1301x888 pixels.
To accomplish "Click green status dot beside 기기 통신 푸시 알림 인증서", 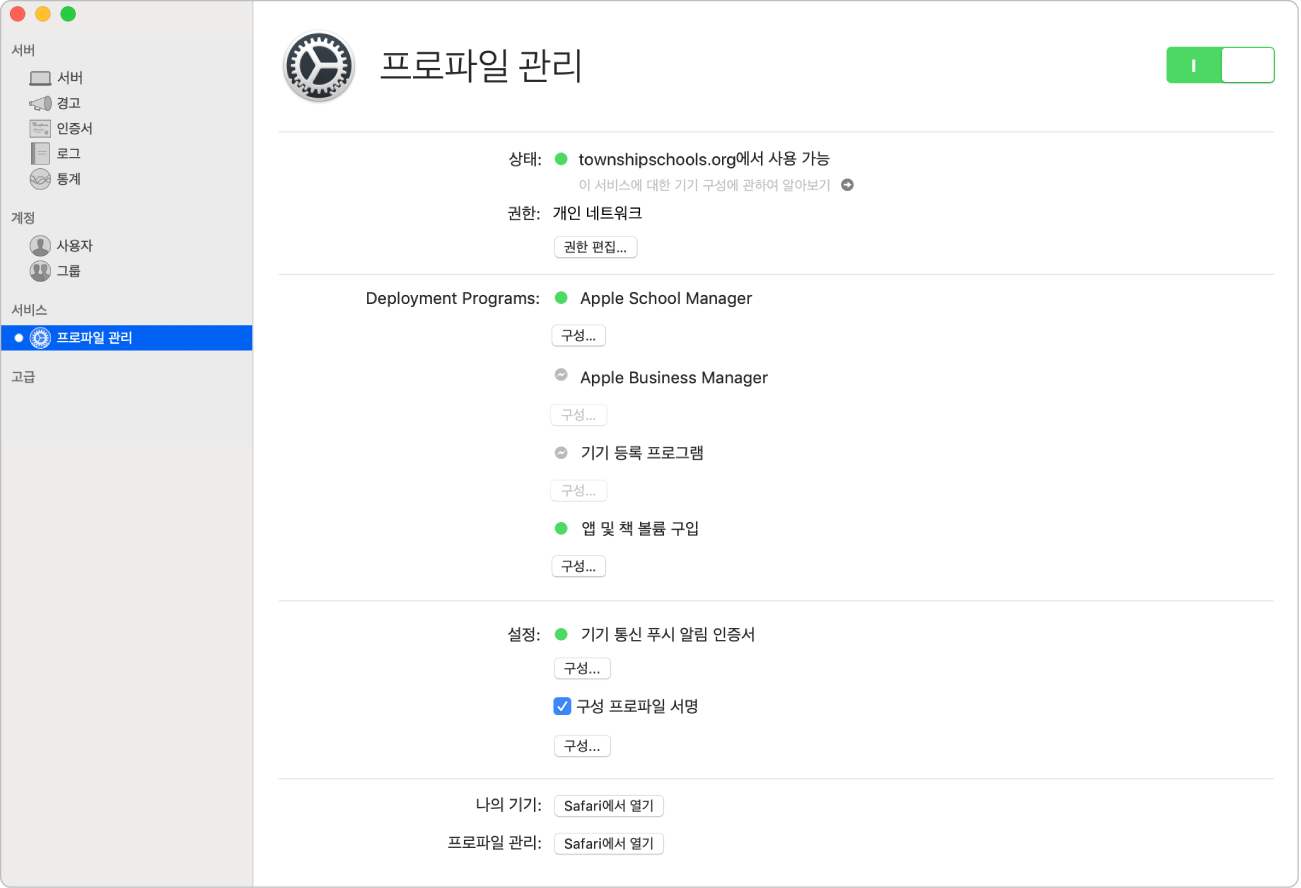I will pyautogui.click(x=561, y=634).
